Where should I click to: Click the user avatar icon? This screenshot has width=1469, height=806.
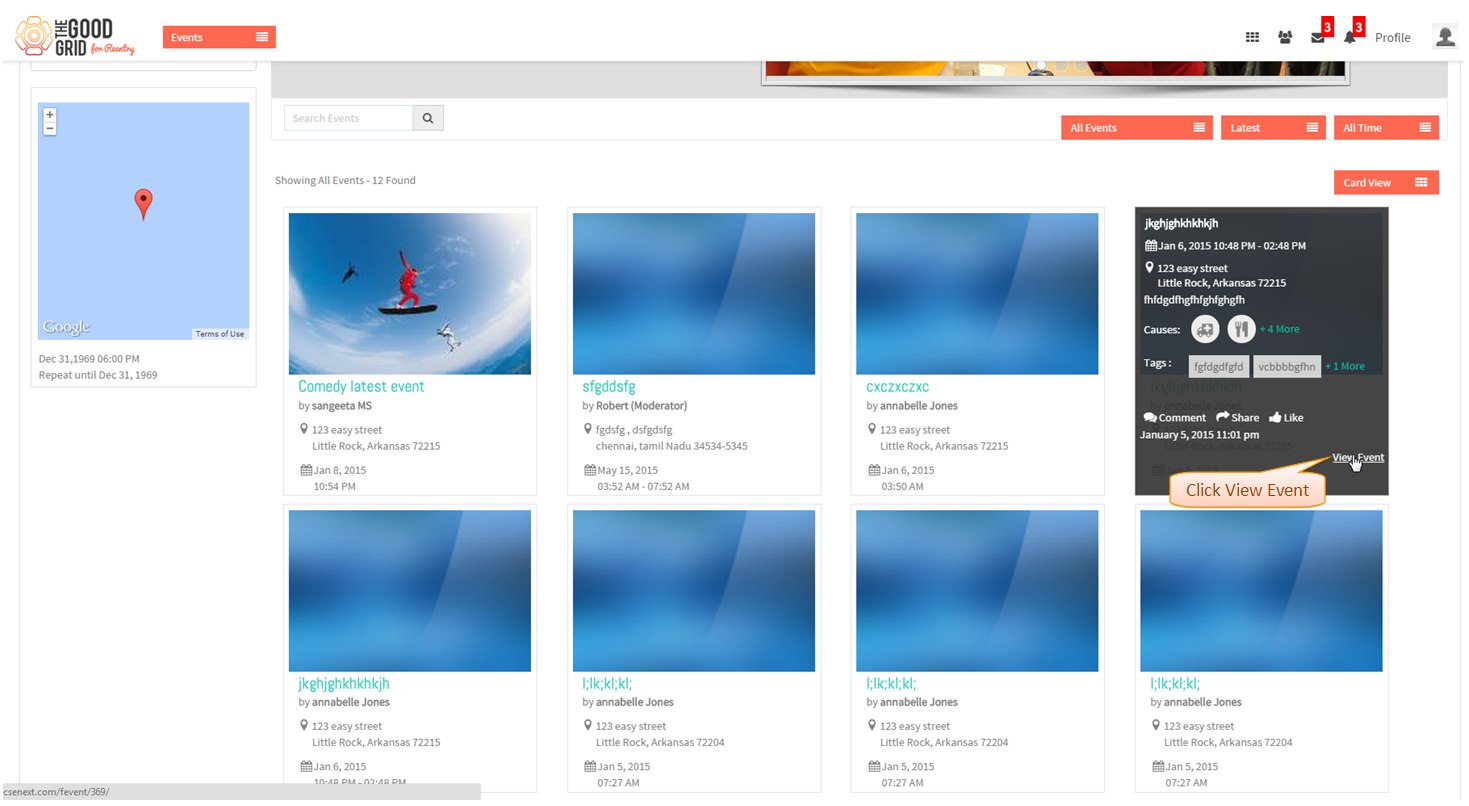[x=1445, y=37]
